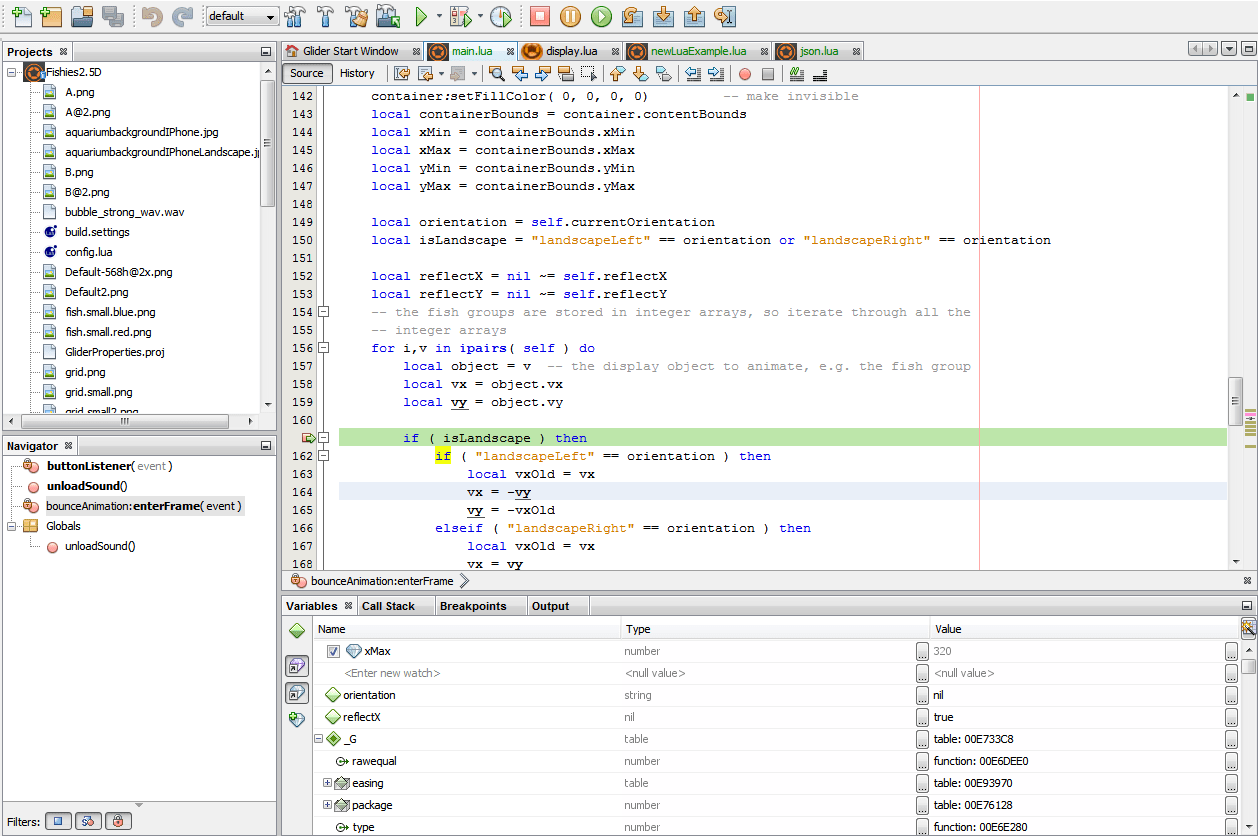Toggle the first Navigator filter button

[x=58, y=821]
